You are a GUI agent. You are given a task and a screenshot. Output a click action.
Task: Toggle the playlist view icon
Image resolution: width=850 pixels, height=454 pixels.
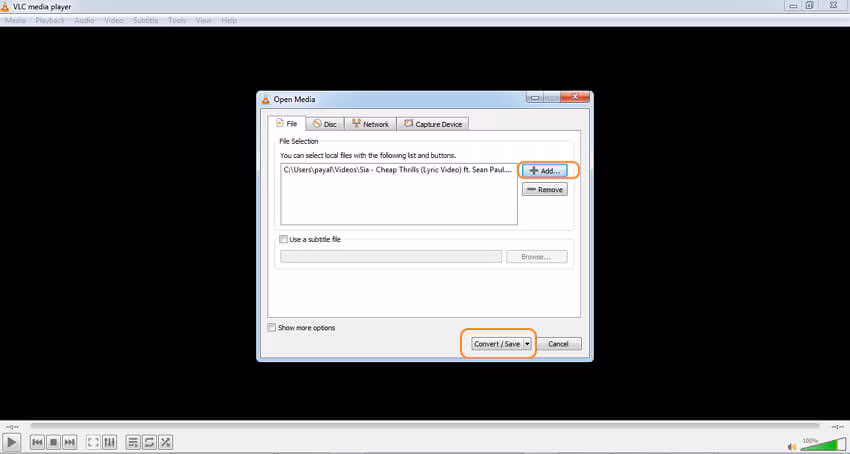pos(133,442)
